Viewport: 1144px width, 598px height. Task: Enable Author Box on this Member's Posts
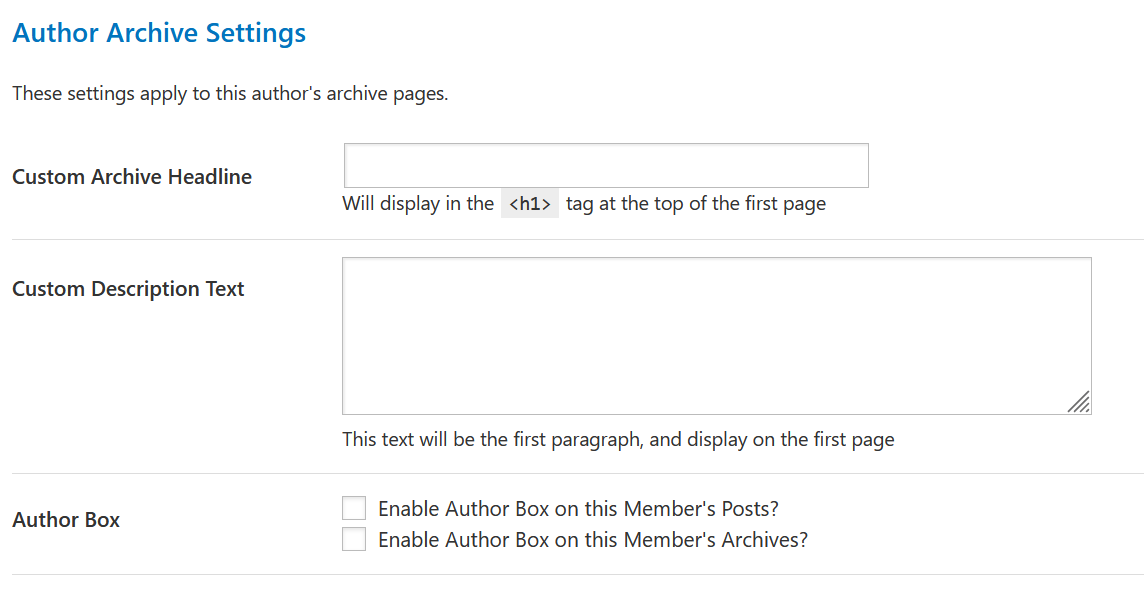point(354,508)
